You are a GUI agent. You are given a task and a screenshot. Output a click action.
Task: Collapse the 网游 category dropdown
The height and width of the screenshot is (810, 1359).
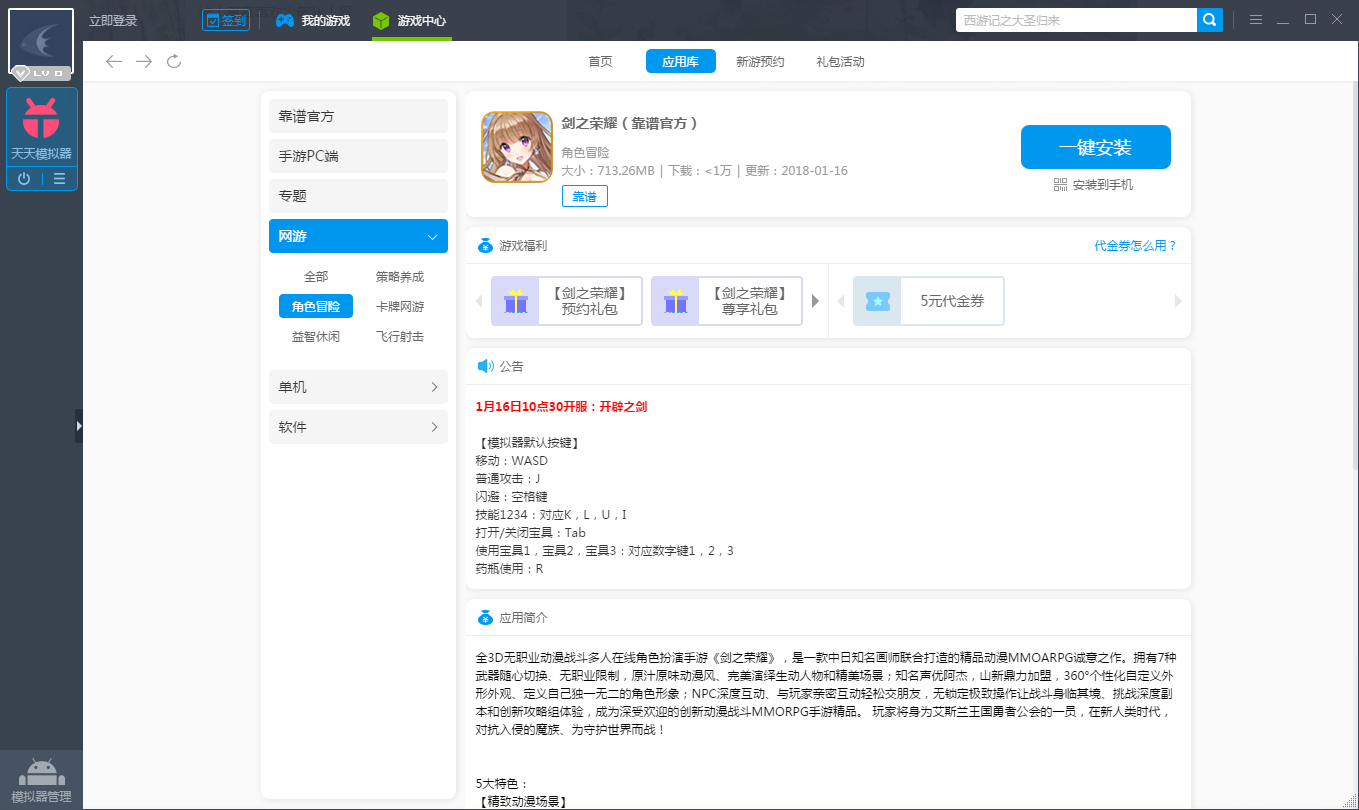358,236
